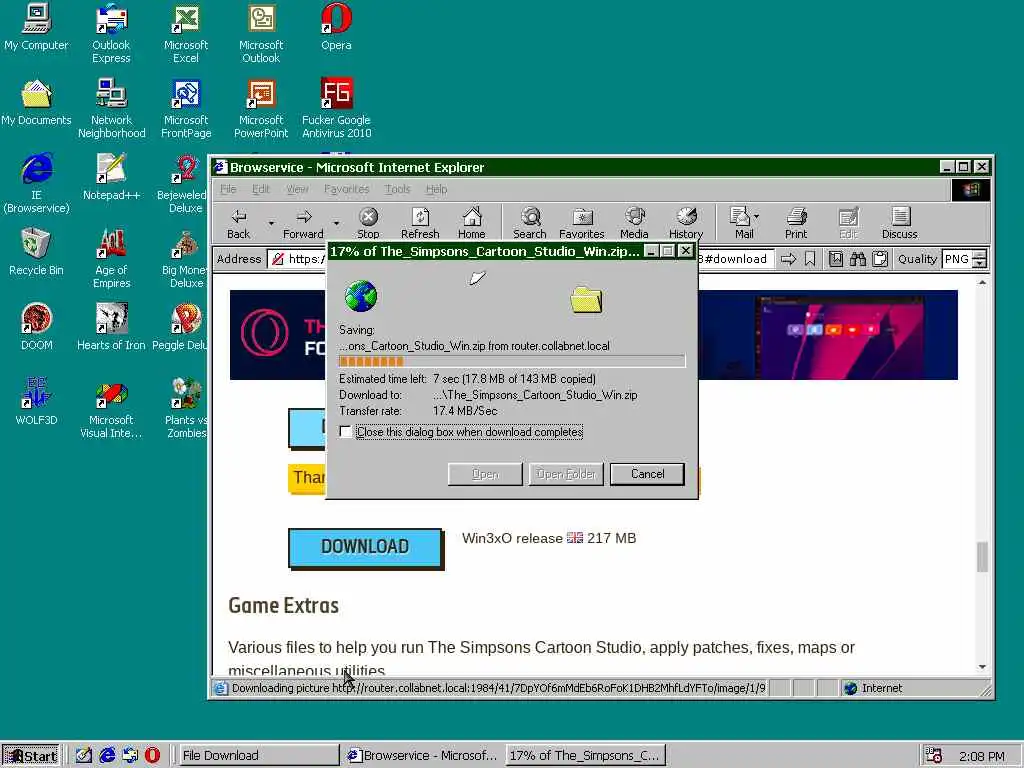The image size is (1024, 768).
Task: Click Open Folder in download dialog
Action: tap(566, 474)
